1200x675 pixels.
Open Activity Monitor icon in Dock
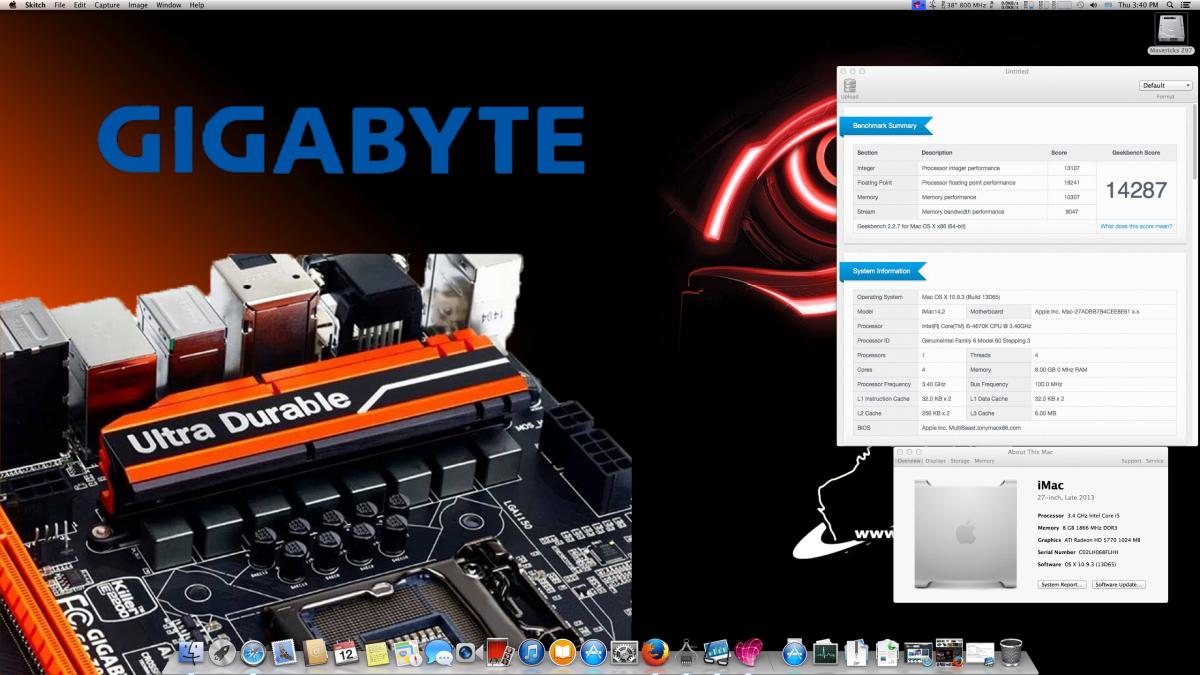coord(825,653)
